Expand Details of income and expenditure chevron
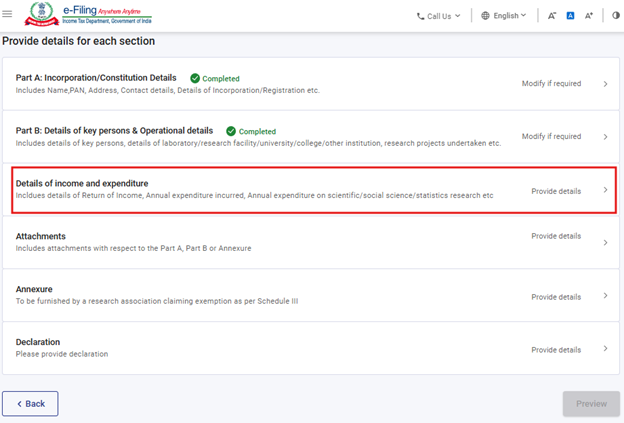Screen dimensions: 624x423 [x=605, y=190]
